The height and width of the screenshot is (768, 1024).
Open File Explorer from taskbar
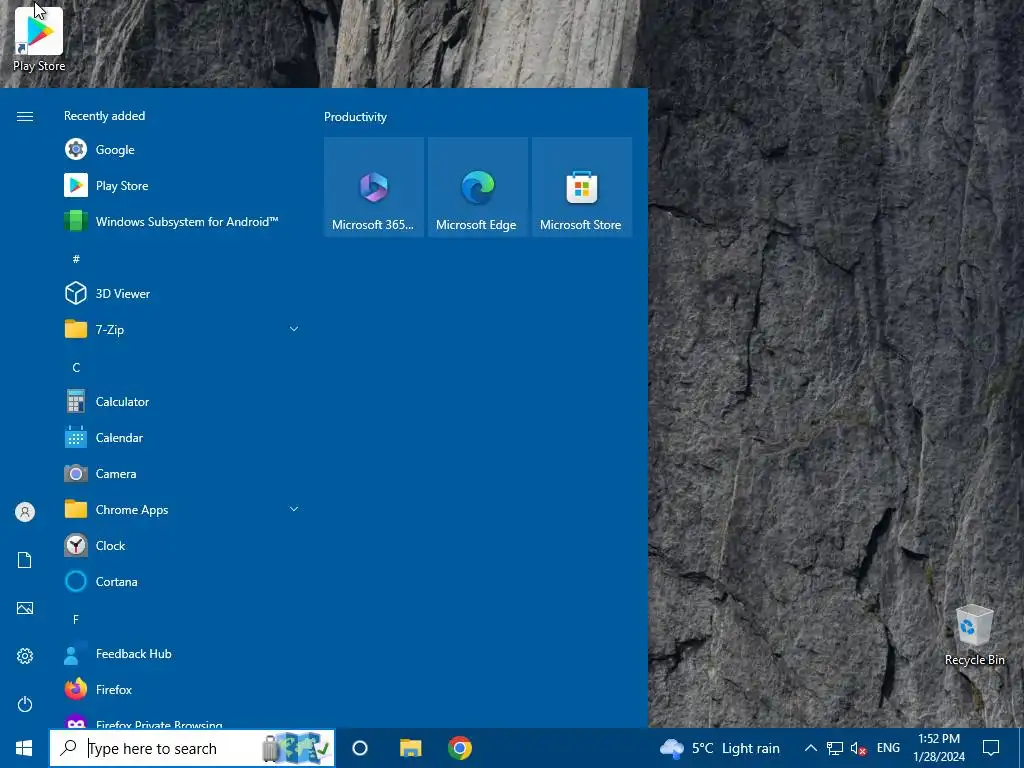pos(410,748)
